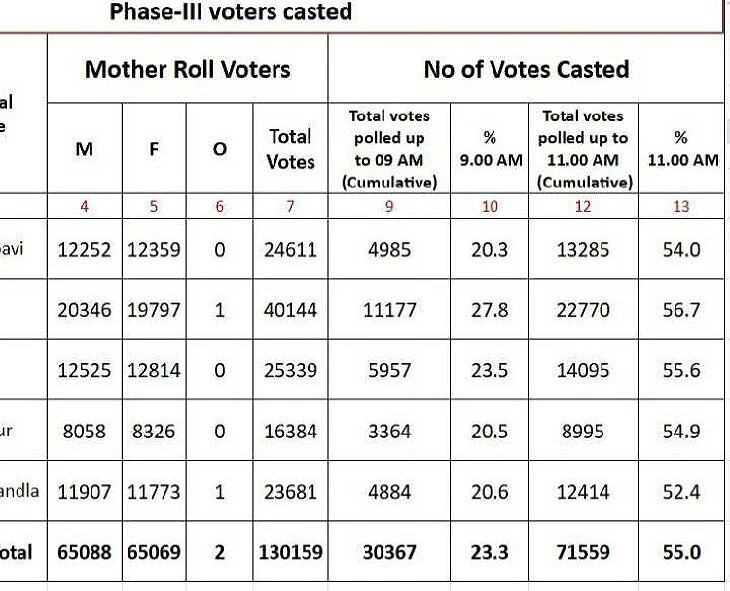
Task: Select the total cell showing 71559
Action: 583,552
